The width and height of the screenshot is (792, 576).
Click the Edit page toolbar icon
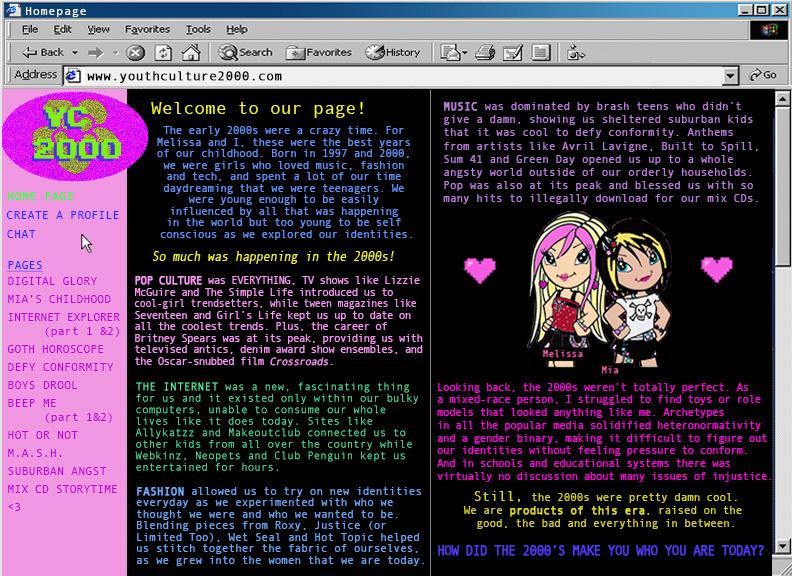click(512, 53)
